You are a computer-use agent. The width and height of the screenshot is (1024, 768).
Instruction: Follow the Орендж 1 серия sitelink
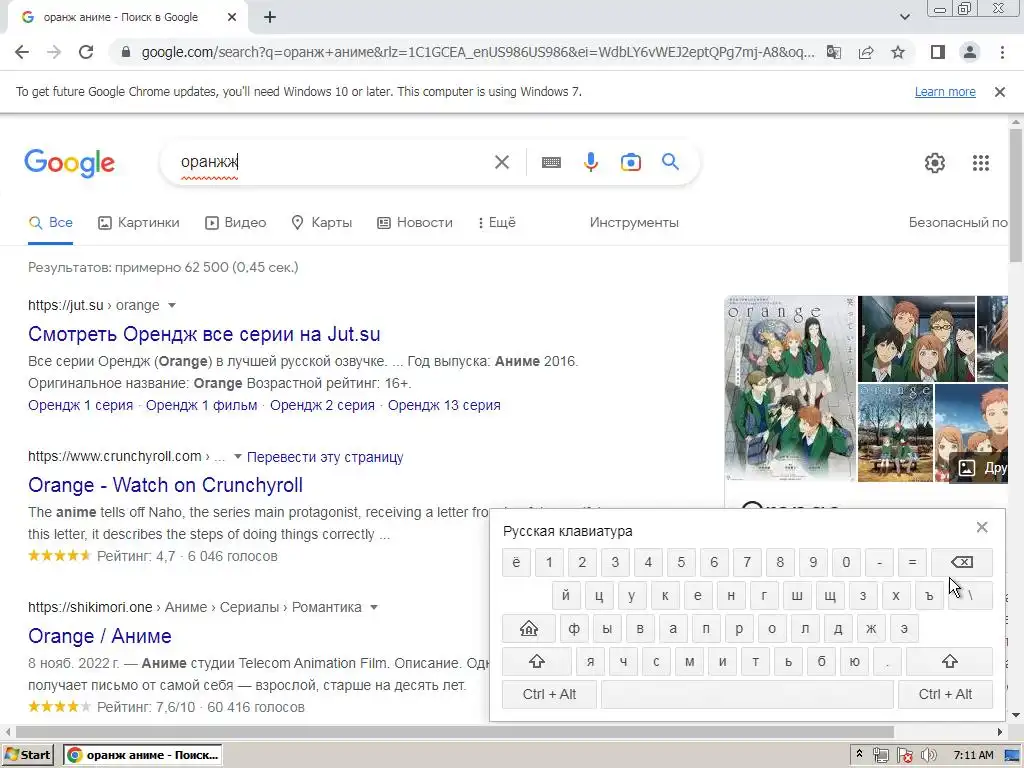tap(80, 405)
